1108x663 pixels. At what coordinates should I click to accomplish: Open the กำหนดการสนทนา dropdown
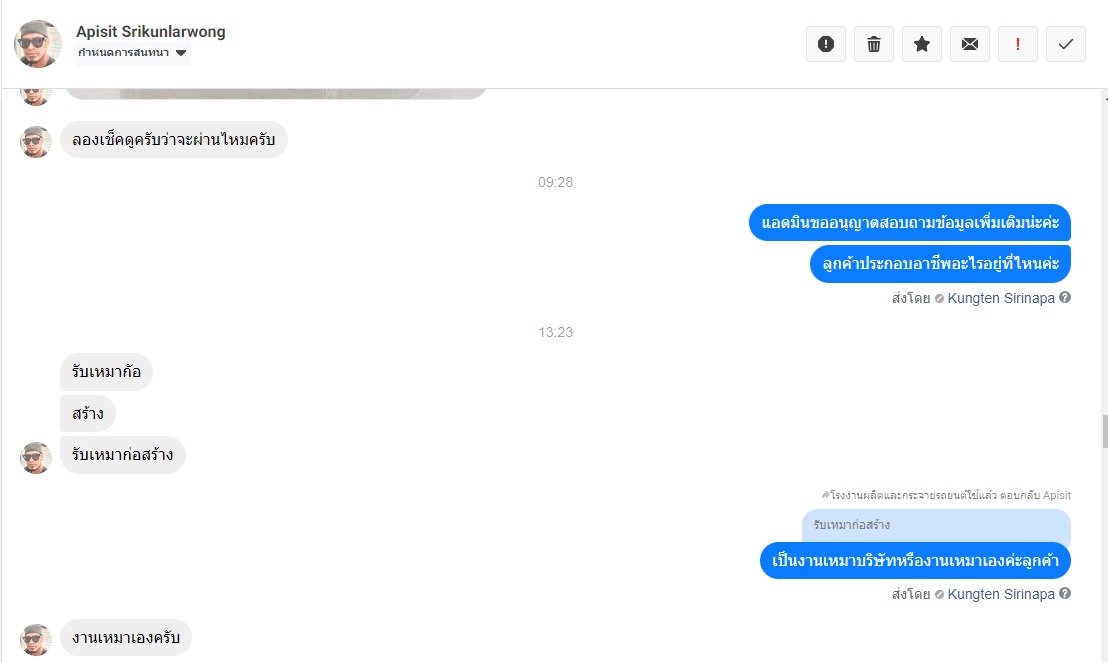tap(133, 53)
